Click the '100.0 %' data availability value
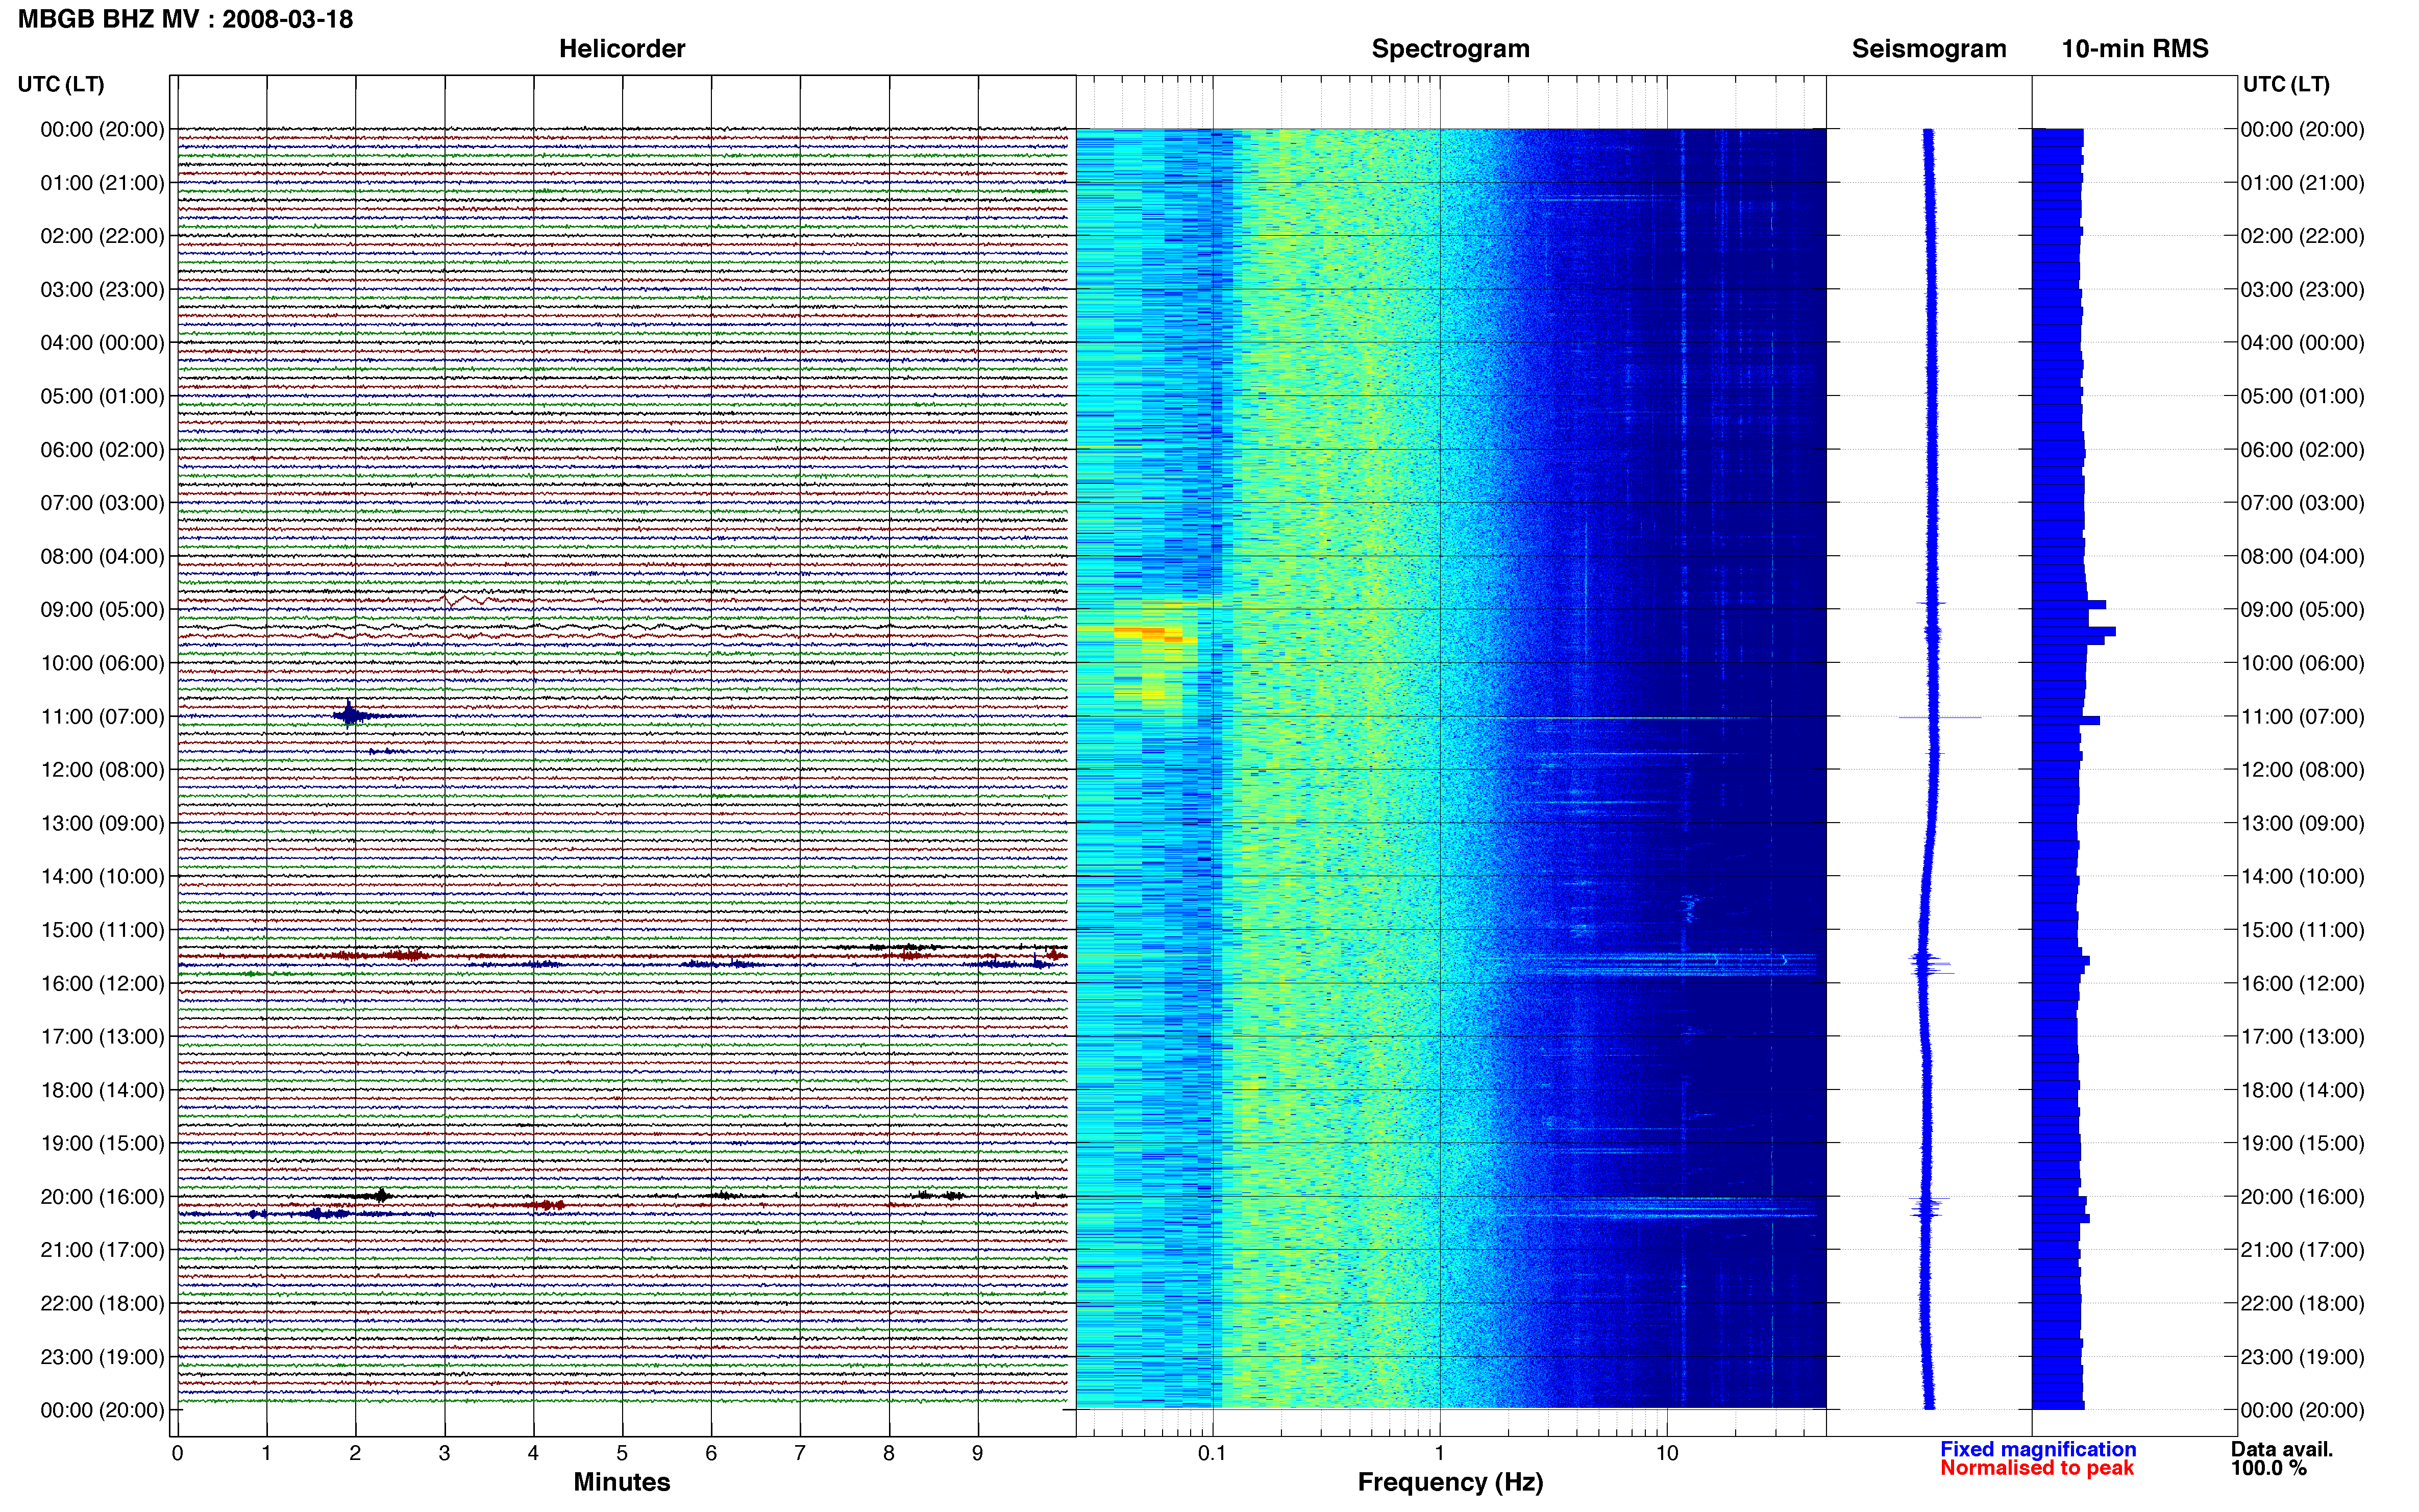This screenshot has height=1512, width=2419. (2269, 1468)
